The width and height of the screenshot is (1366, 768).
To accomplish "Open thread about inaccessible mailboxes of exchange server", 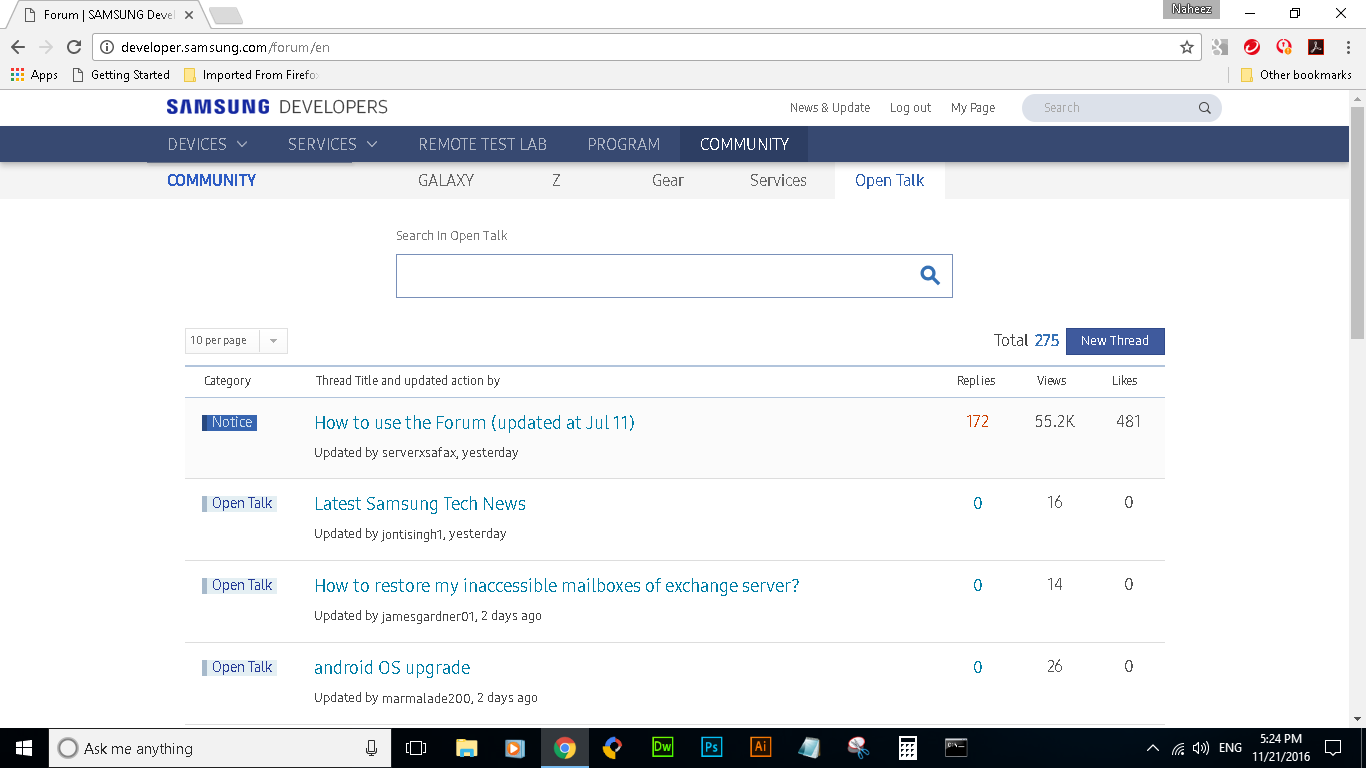I will [557, 586].
